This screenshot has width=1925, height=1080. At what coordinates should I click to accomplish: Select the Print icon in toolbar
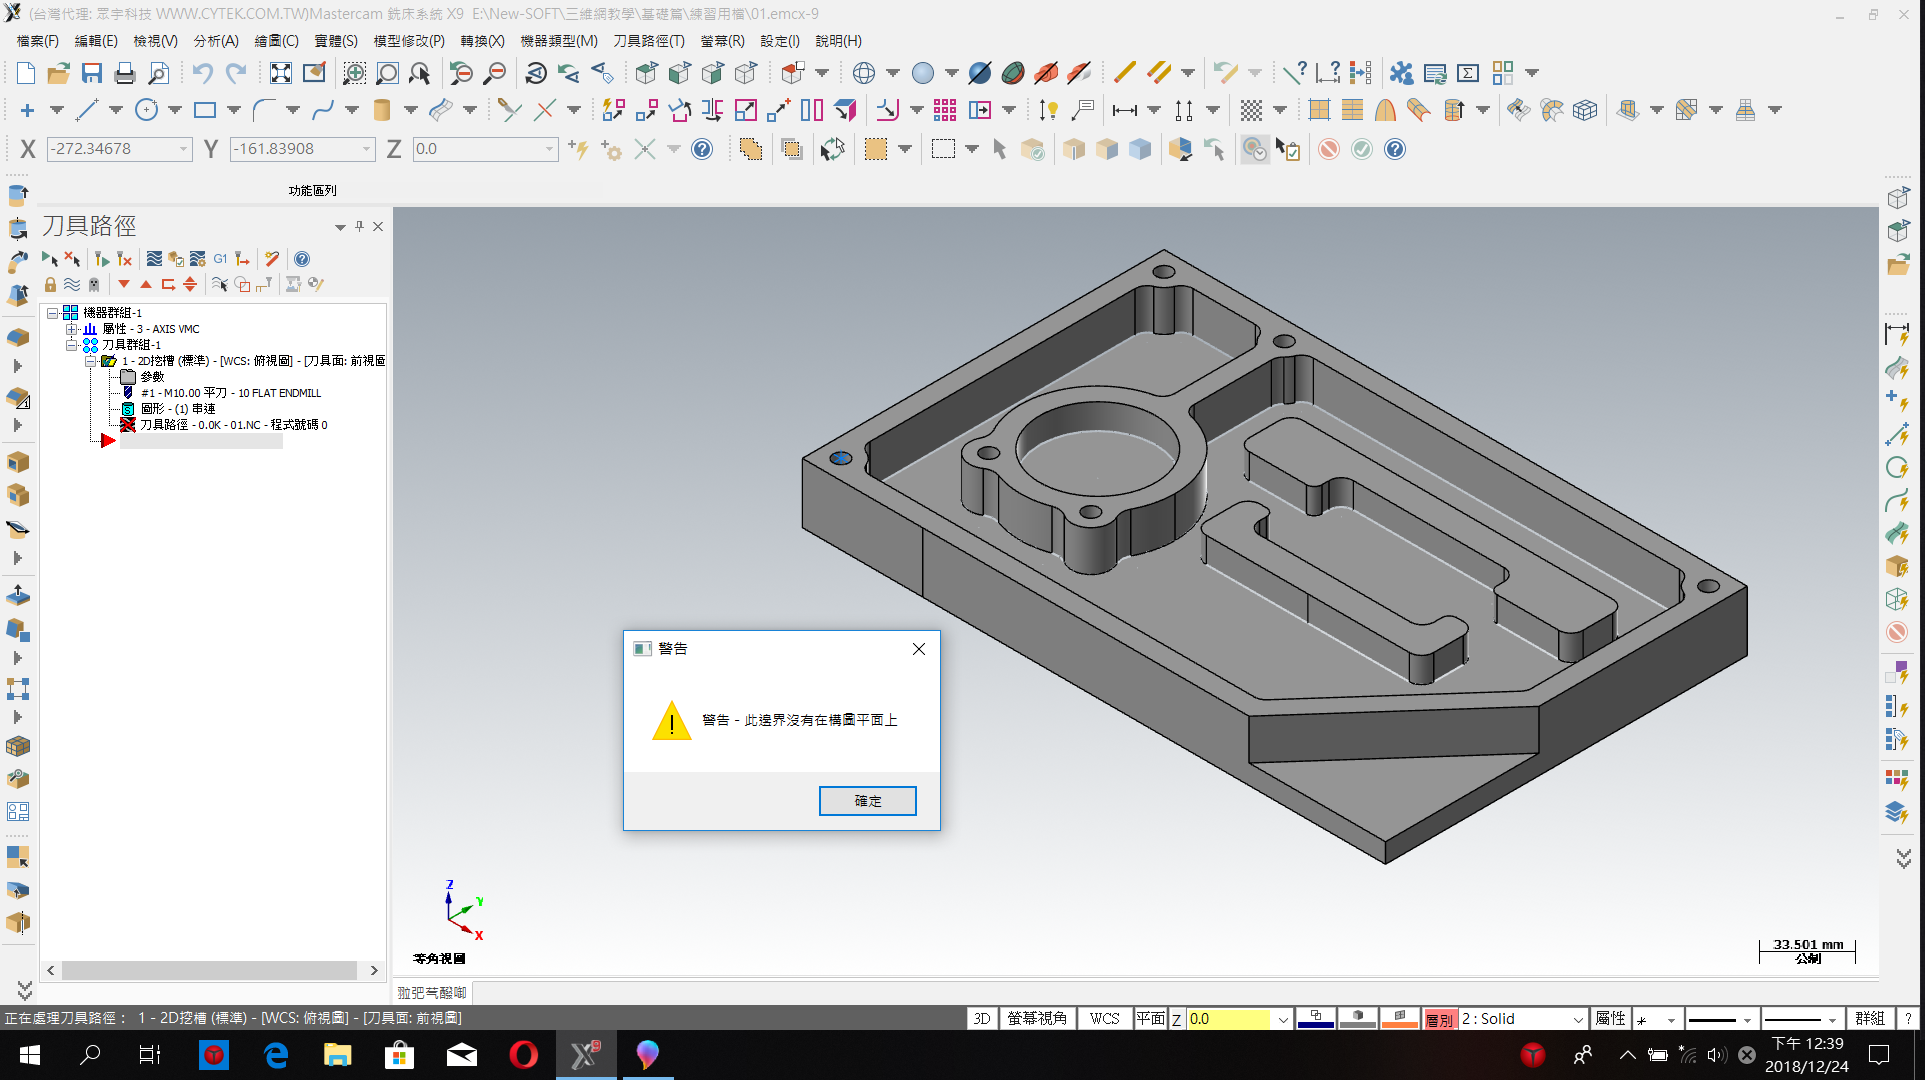tap(125, 73)
